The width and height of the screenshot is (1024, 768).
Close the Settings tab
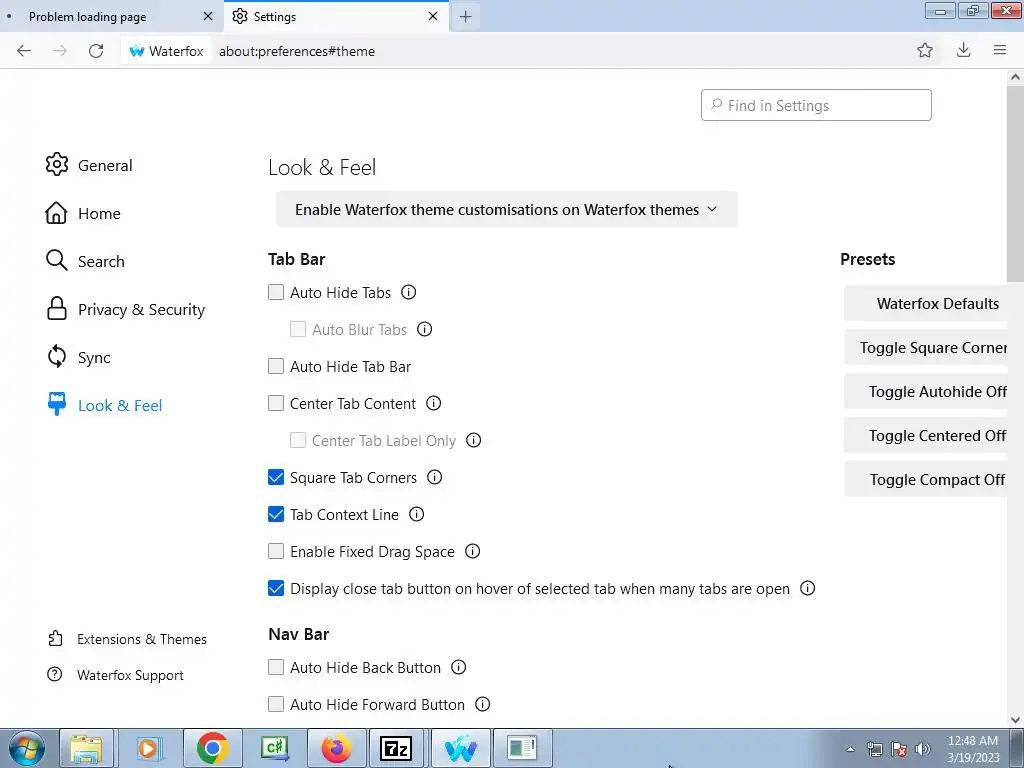[x=433, y=16]
